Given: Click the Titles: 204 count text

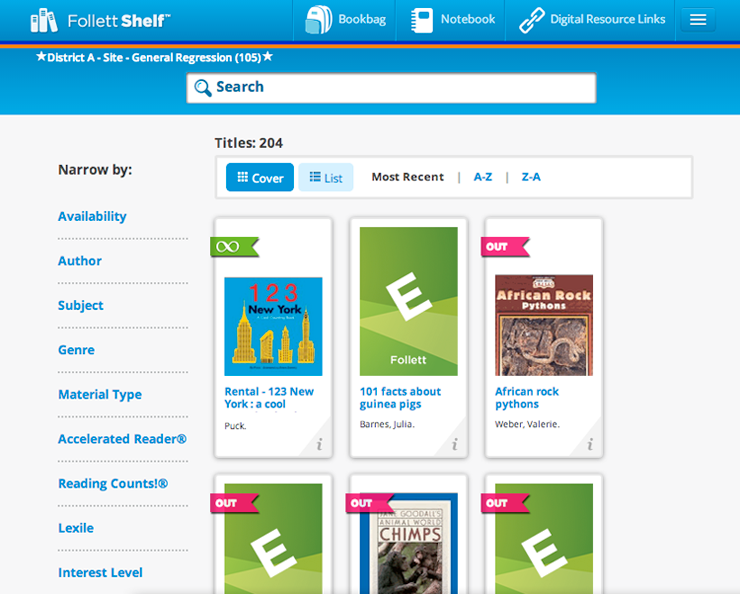Looking at the screenshot, I should (249, 143).
